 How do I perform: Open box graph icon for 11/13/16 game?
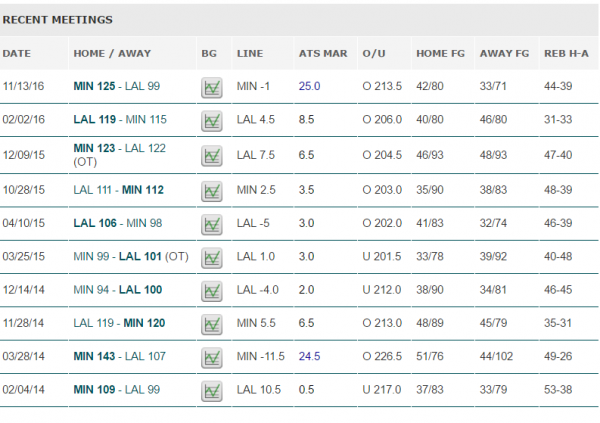click(212, 88)
